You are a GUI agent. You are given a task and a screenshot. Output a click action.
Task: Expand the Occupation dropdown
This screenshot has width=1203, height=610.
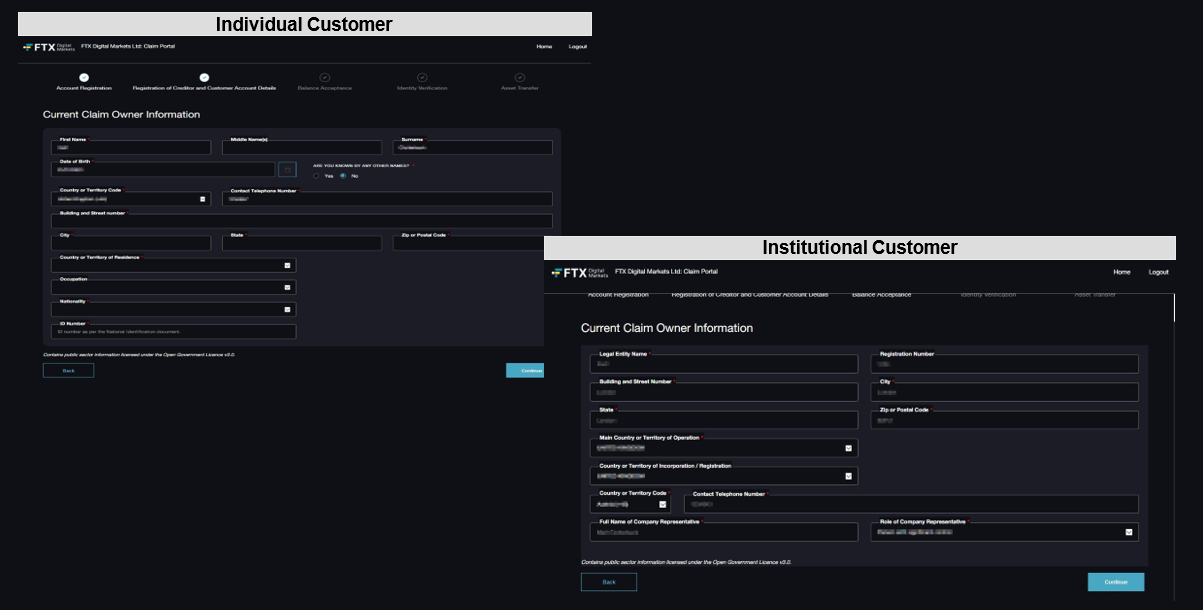(287, 288)
